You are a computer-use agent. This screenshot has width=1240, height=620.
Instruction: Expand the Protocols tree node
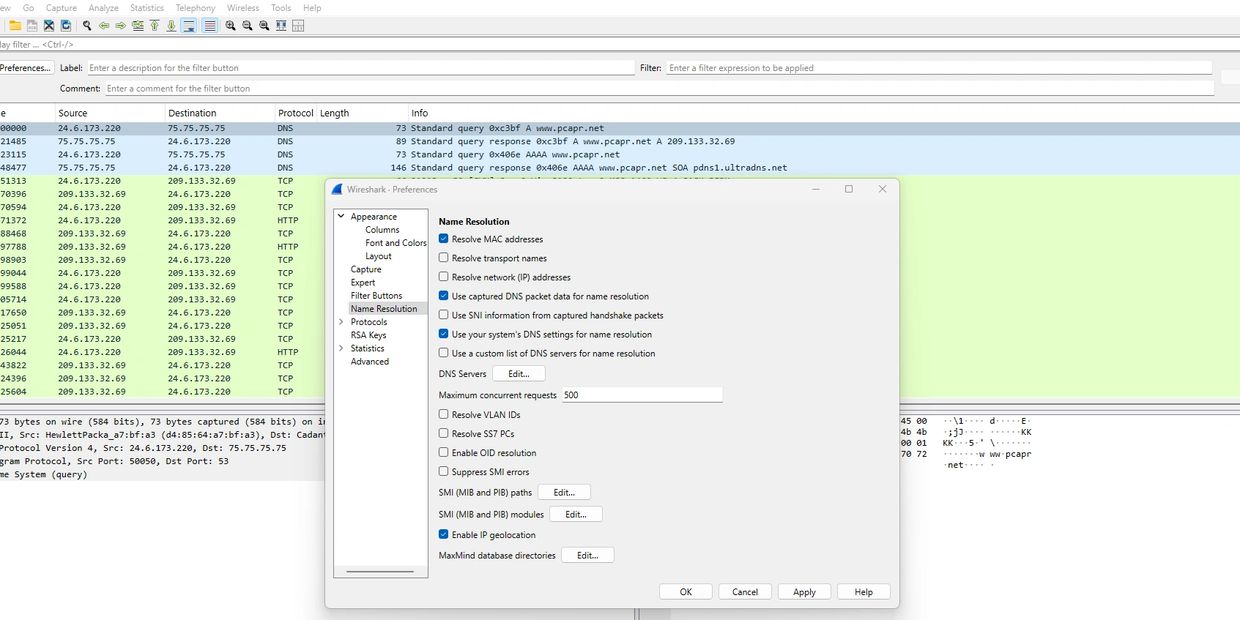point(341,322)
